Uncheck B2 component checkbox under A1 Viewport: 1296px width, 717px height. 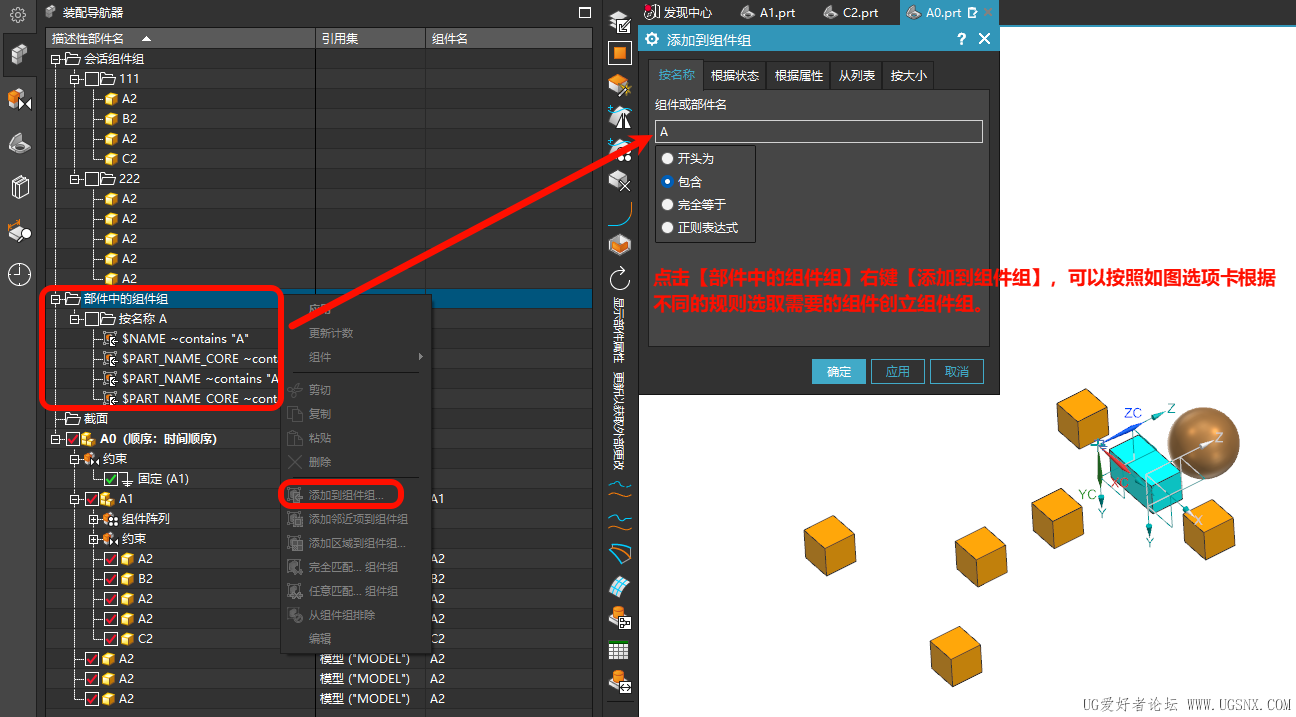coord(111,578)
